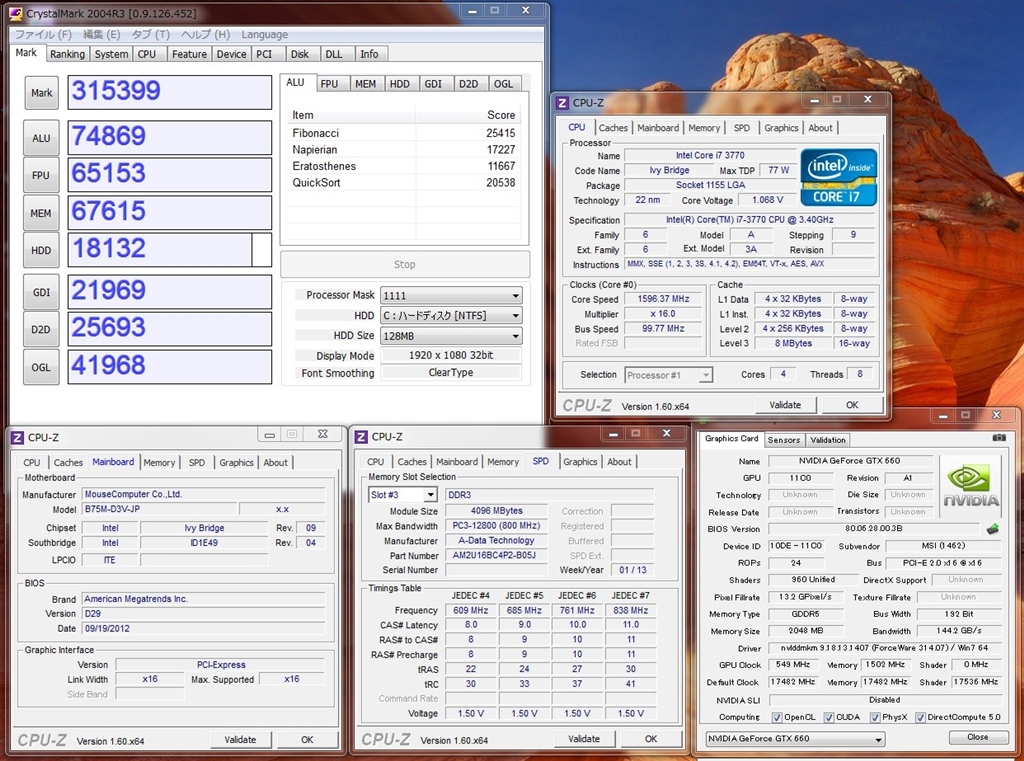Click the Intel Core i7 logo in CPU-Z
This screenshot has width=1024, height=761.
click(839, 178)
